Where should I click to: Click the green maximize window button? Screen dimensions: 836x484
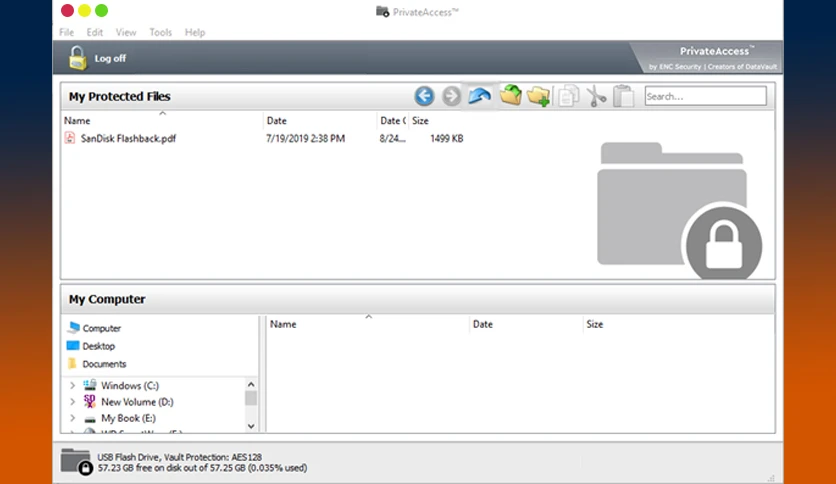tap(101, 10)
